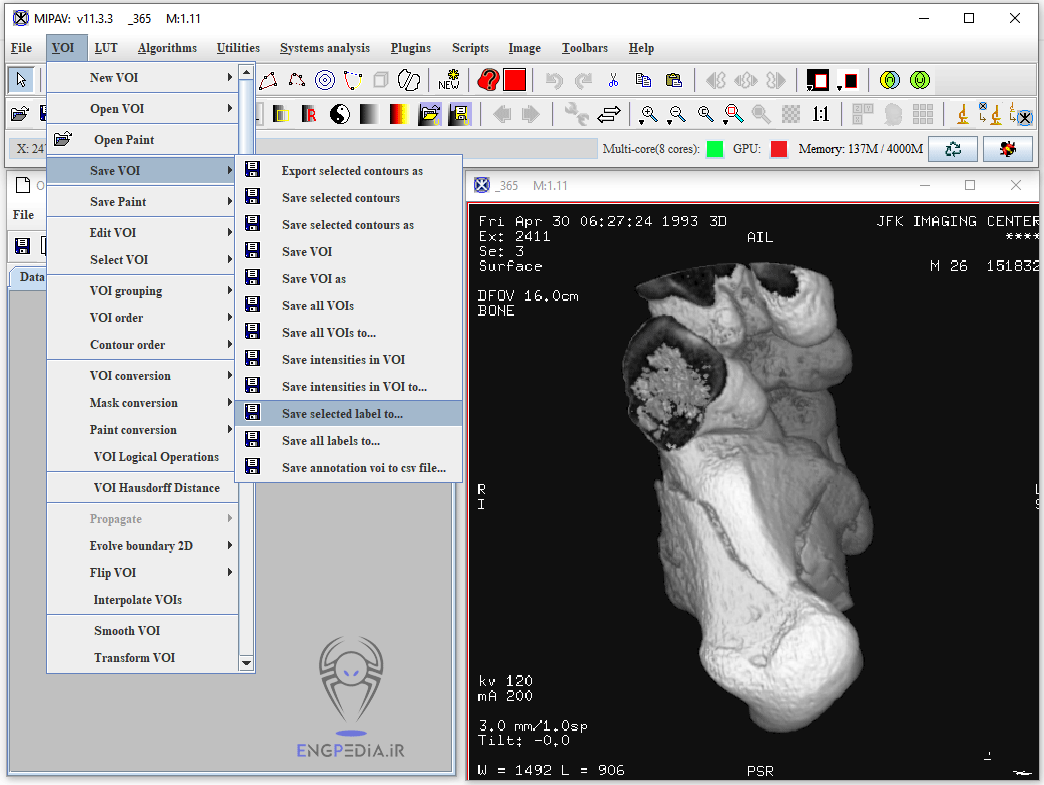Screen dimensions: 1044x785
Task: Click the red R LUT icon
Action: (309, 115)
